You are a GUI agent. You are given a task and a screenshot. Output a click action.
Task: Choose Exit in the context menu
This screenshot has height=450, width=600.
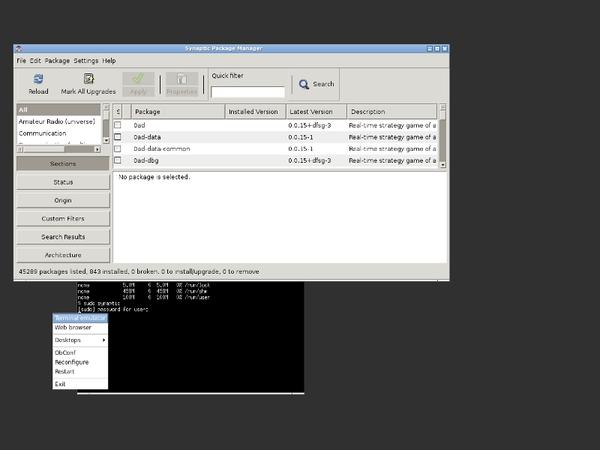click(x=80, y=384)
